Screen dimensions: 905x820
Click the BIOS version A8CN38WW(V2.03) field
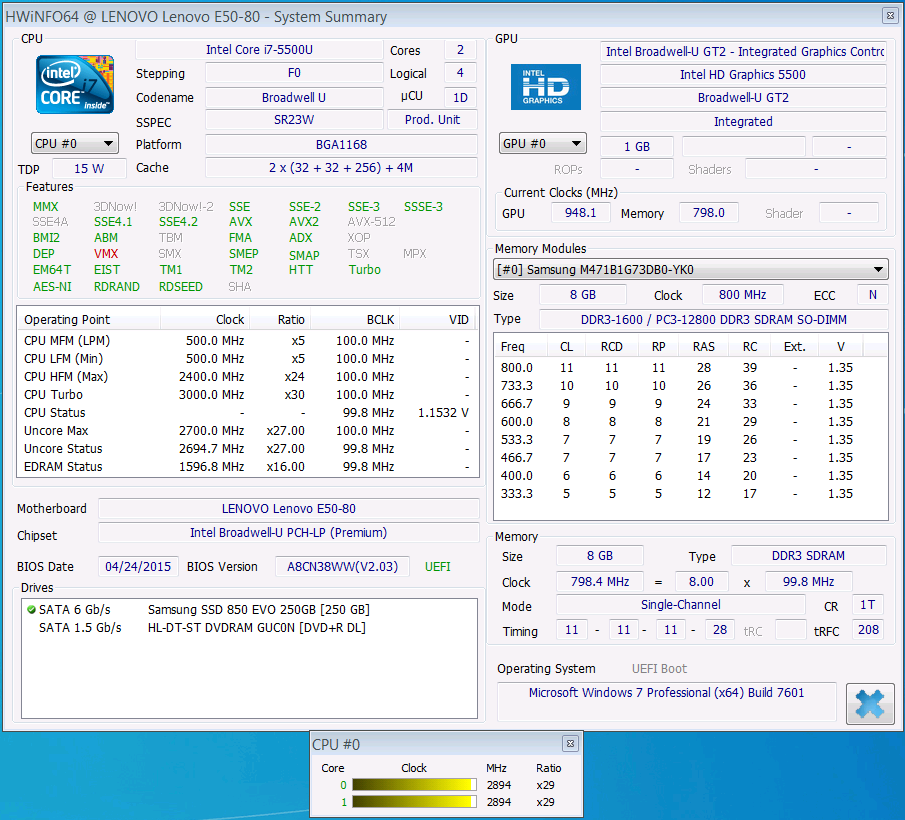pyautogui.click(x=342, y=567)
